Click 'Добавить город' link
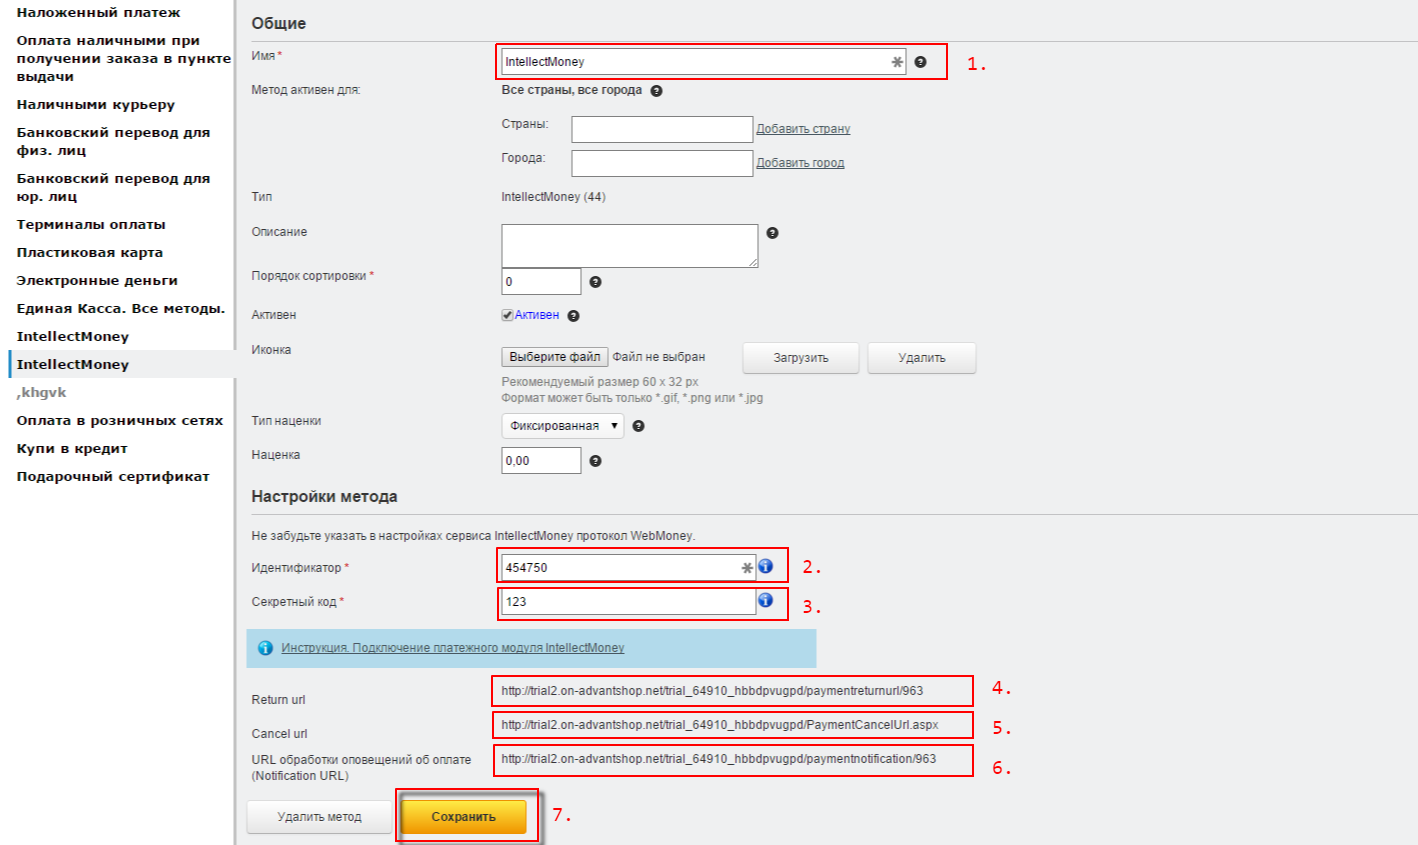 [x=800, y=163]
